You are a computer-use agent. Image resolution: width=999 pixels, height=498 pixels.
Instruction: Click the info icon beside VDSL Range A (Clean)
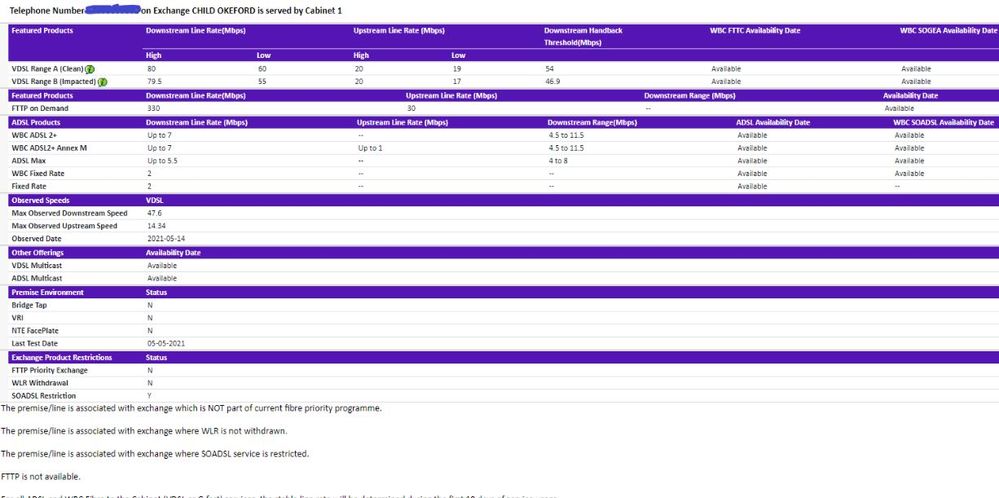[90, 68]
